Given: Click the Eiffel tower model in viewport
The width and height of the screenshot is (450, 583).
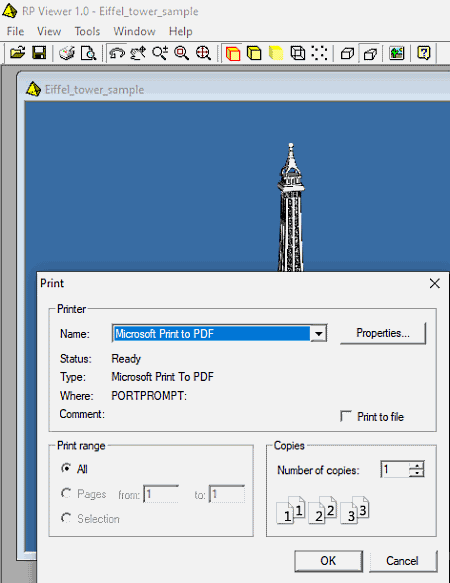Looking at the screenshot, I should (x=291, y=207).
